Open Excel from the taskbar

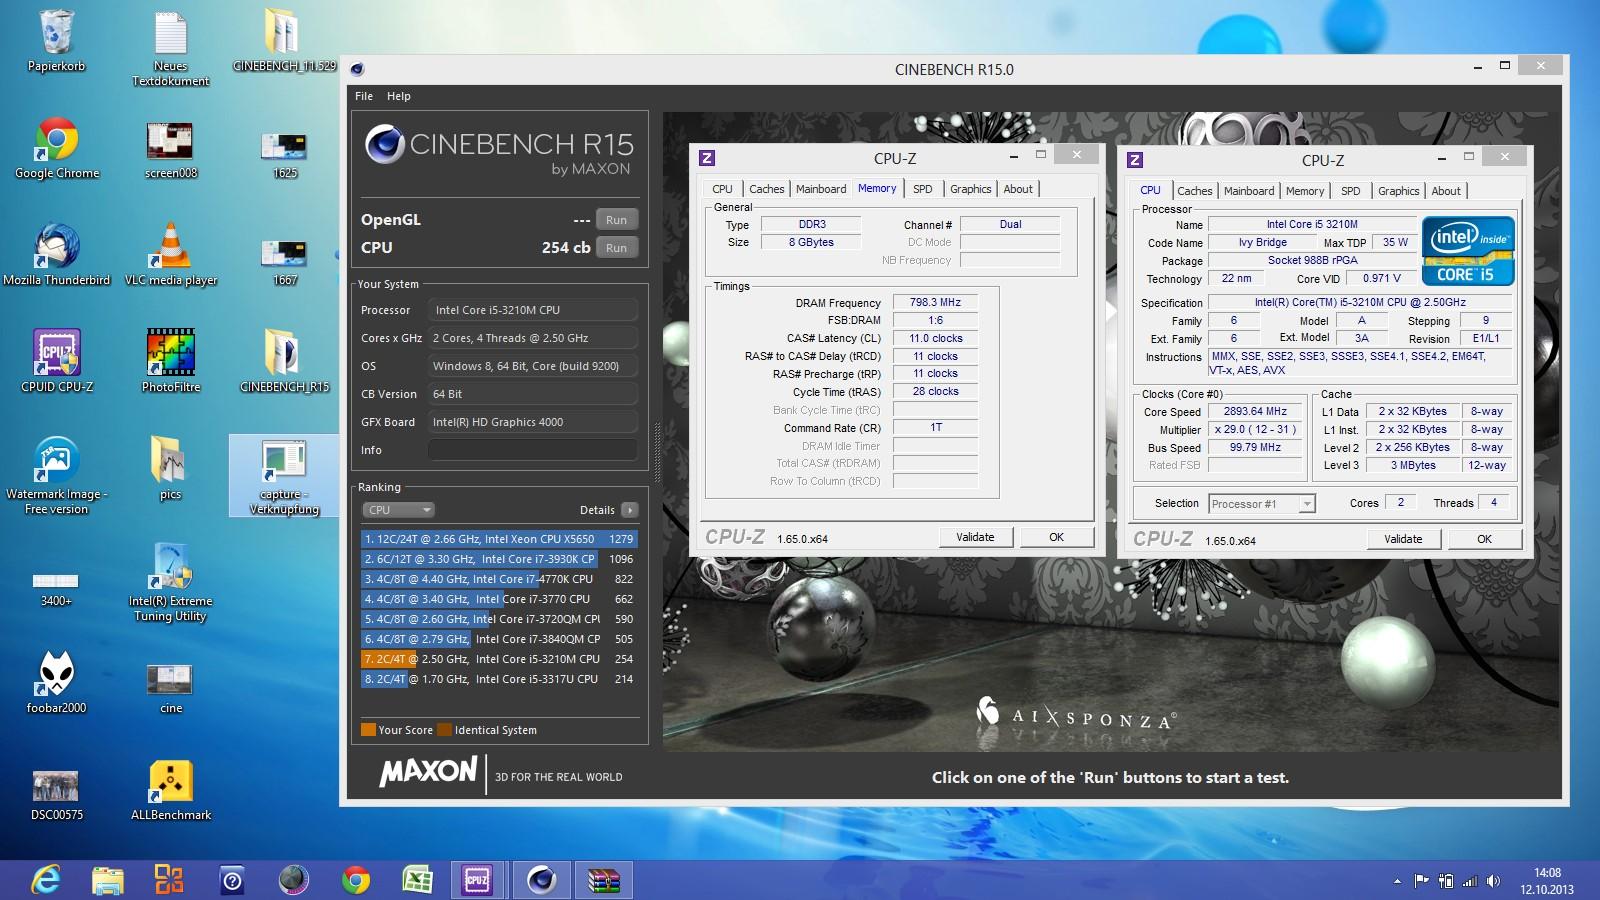tap(417, 880)
